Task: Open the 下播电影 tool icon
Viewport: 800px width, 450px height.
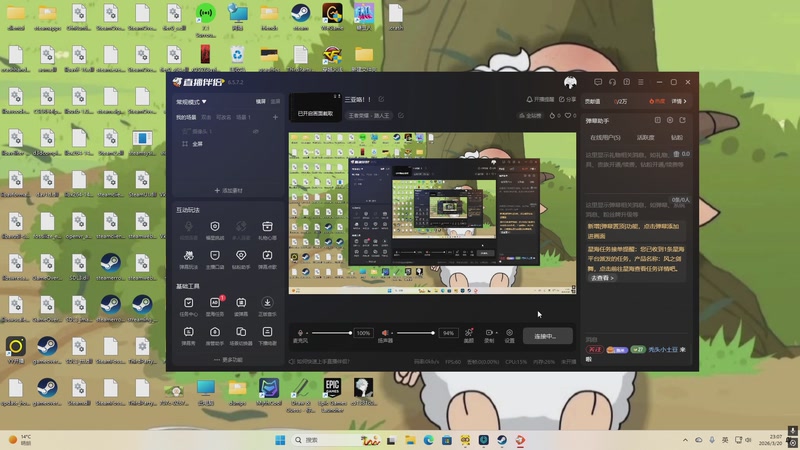Action: click(267, 332)
